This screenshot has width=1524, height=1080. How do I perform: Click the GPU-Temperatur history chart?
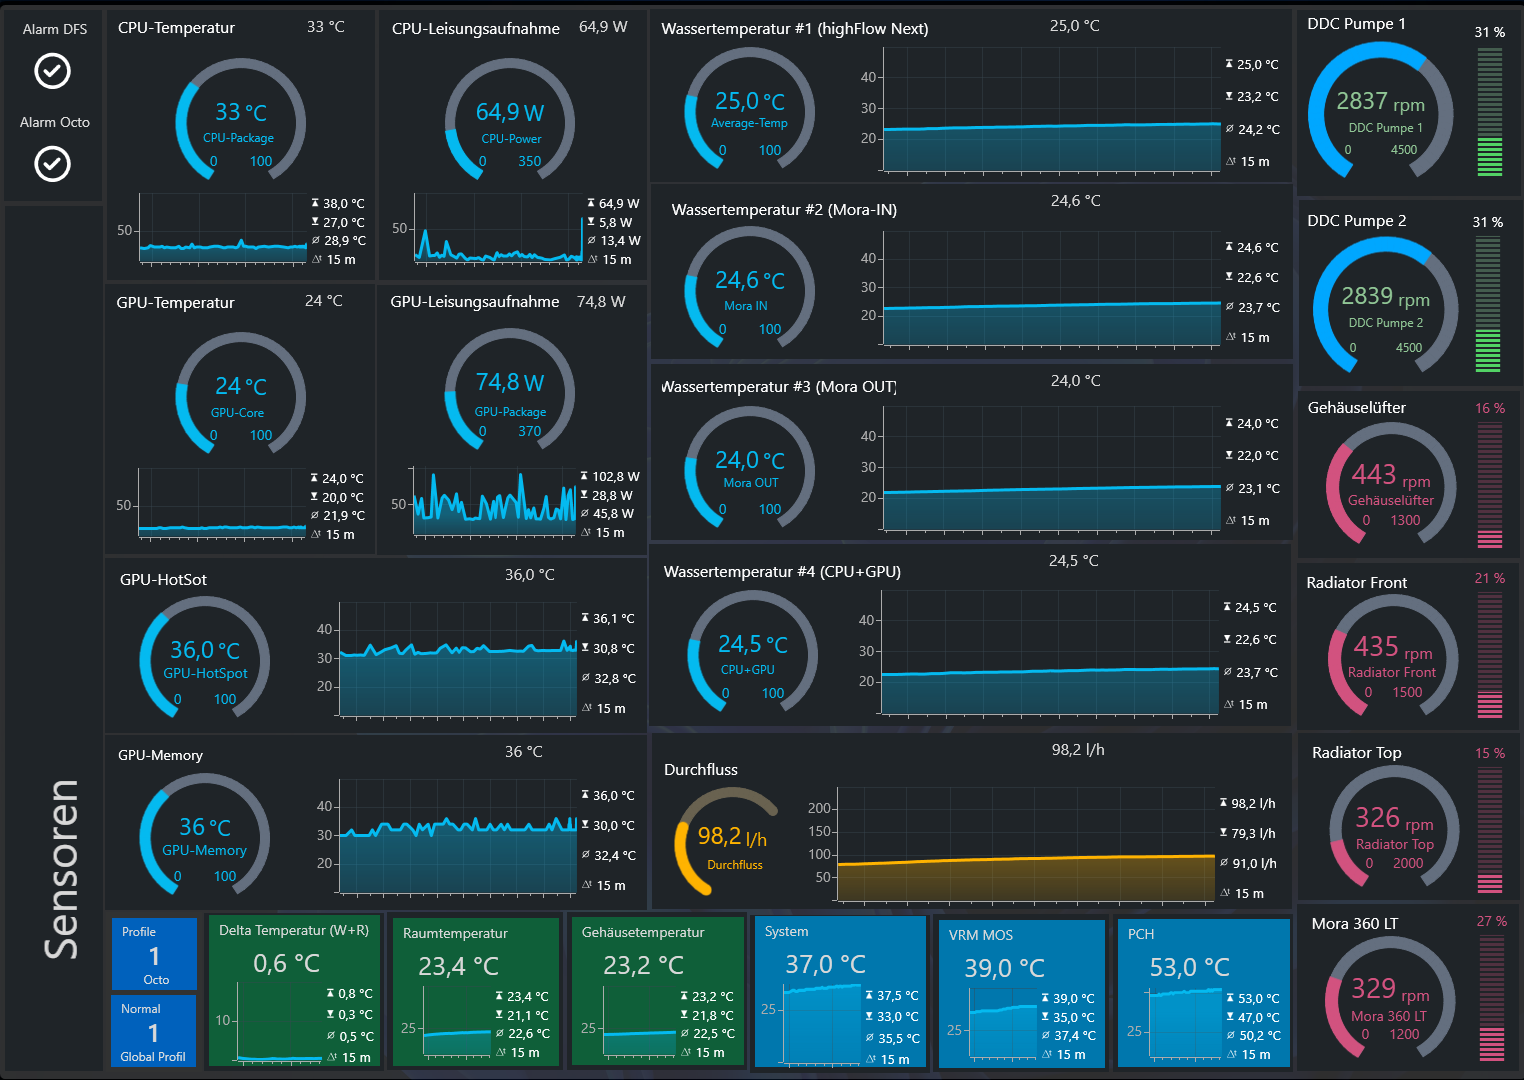click(222, 504)
